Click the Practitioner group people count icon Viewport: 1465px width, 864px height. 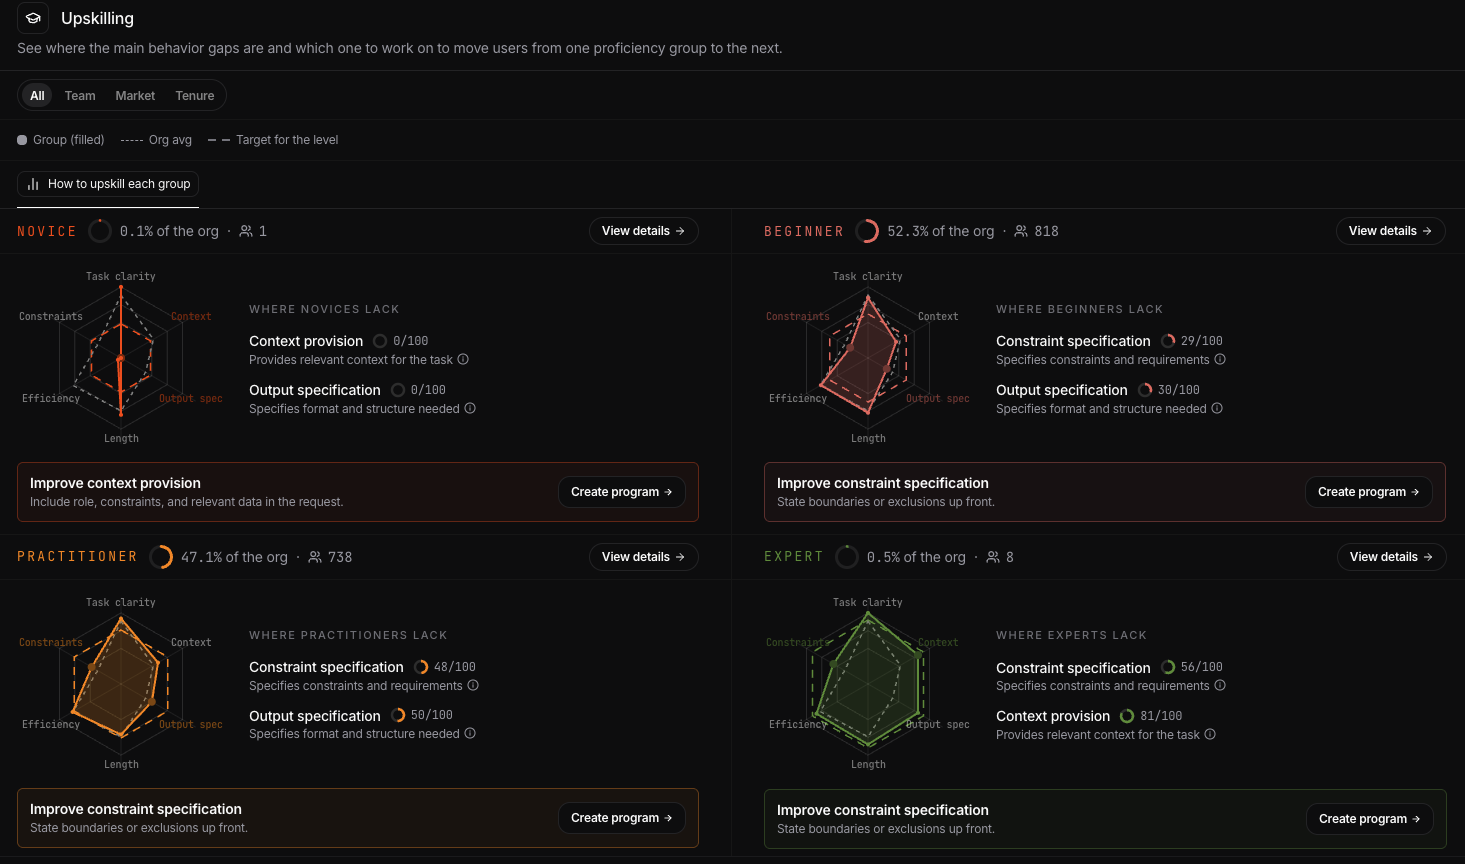(x=315, y=557)
